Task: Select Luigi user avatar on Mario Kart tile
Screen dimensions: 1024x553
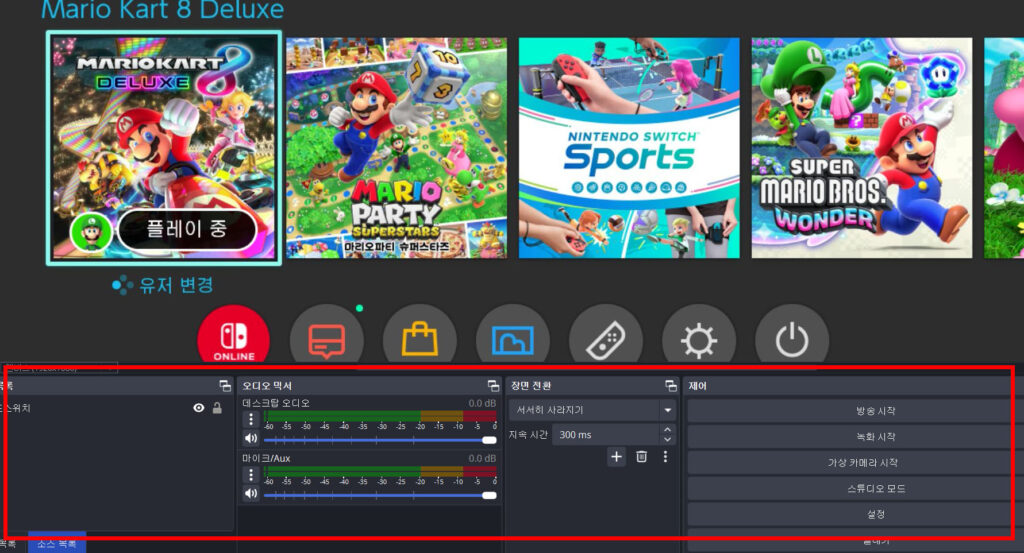Action: tap(91, 230)
